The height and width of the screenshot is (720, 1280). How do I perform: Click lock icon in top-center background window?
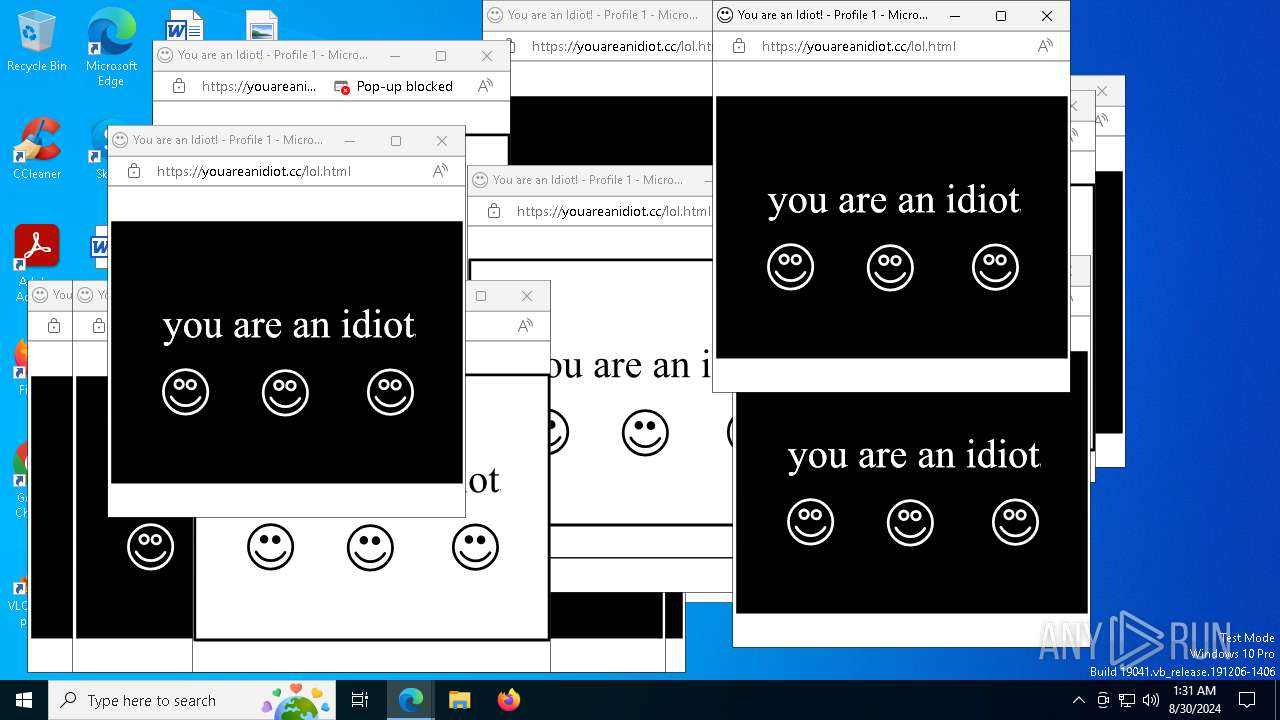509,46
